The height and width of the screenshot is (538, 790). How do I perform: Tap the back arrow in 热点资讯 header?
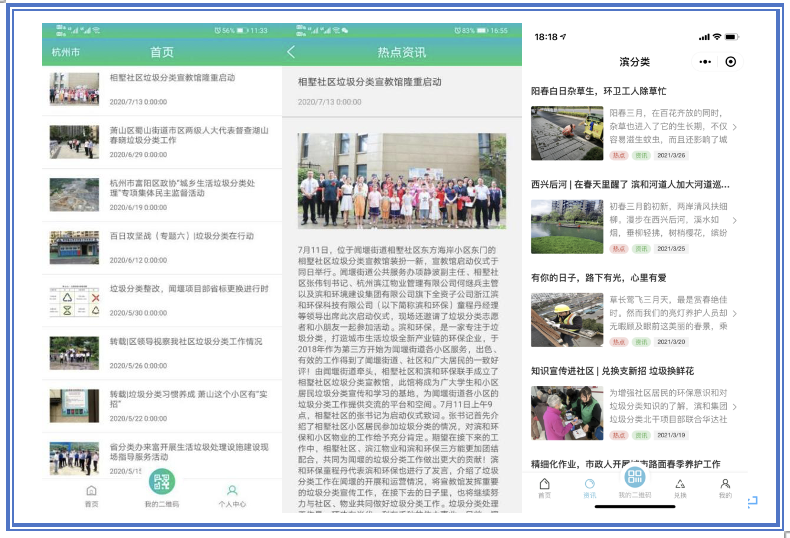coord(291,52)
